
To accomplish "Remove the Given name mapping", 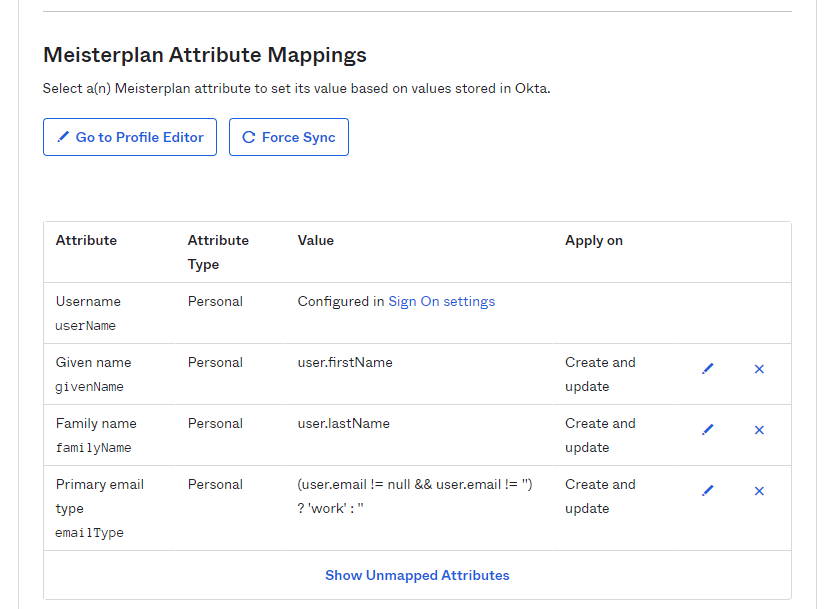I will pyautogui.click(x=759, y=369).
